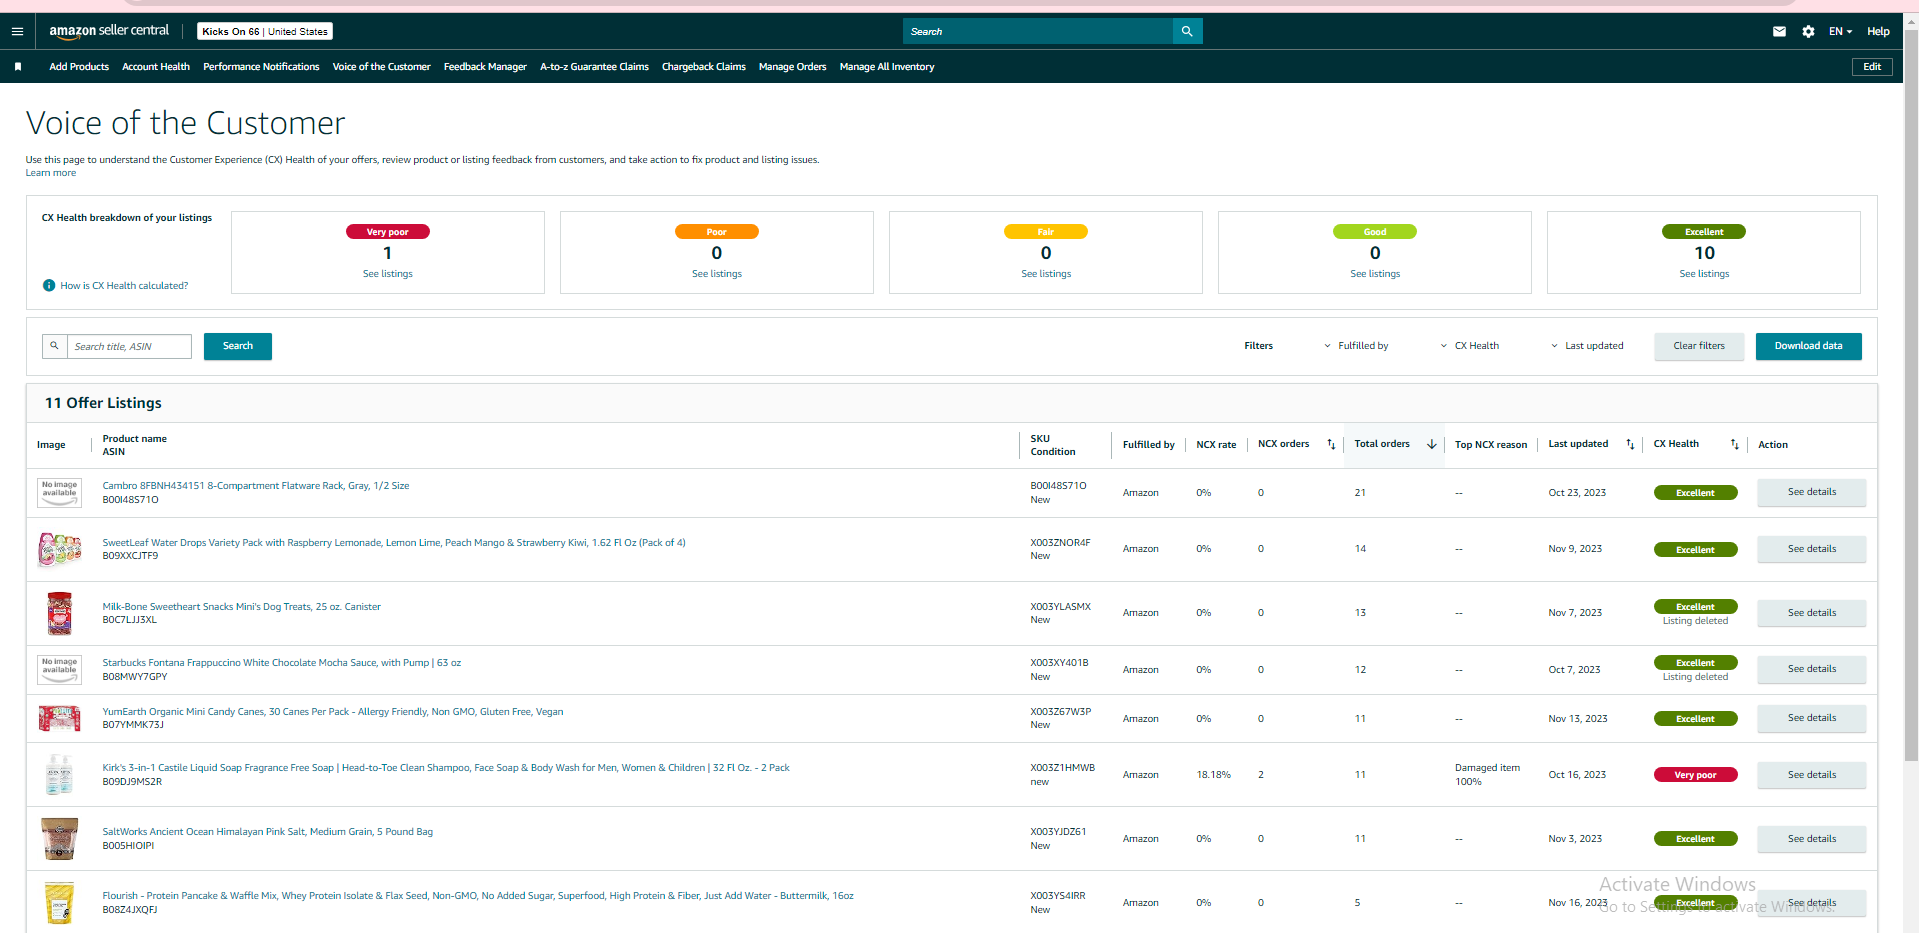See listings under Poor card
Viewport: 1919px width, 933px height.
(x=717, y=274)
